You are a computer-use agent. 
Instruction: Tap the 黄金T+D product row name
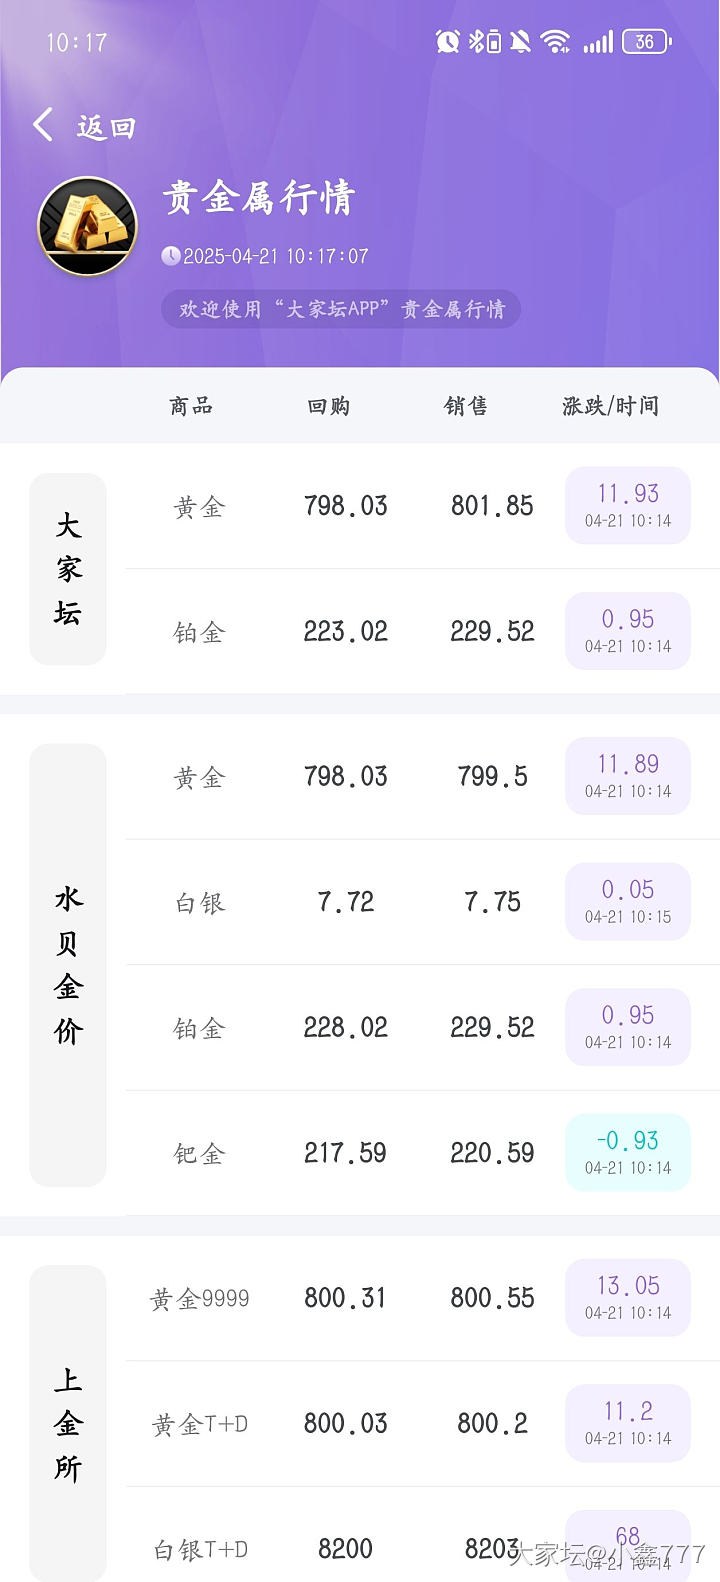coord(200,1424)
